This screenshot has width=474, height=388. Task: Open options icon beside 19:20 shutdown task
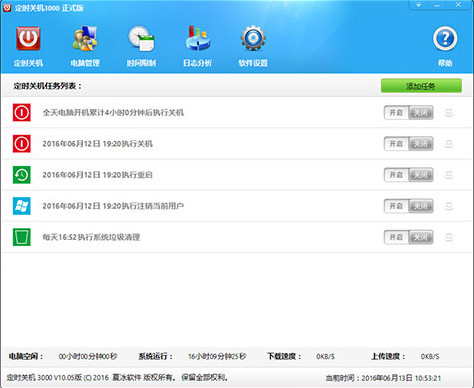449,144
